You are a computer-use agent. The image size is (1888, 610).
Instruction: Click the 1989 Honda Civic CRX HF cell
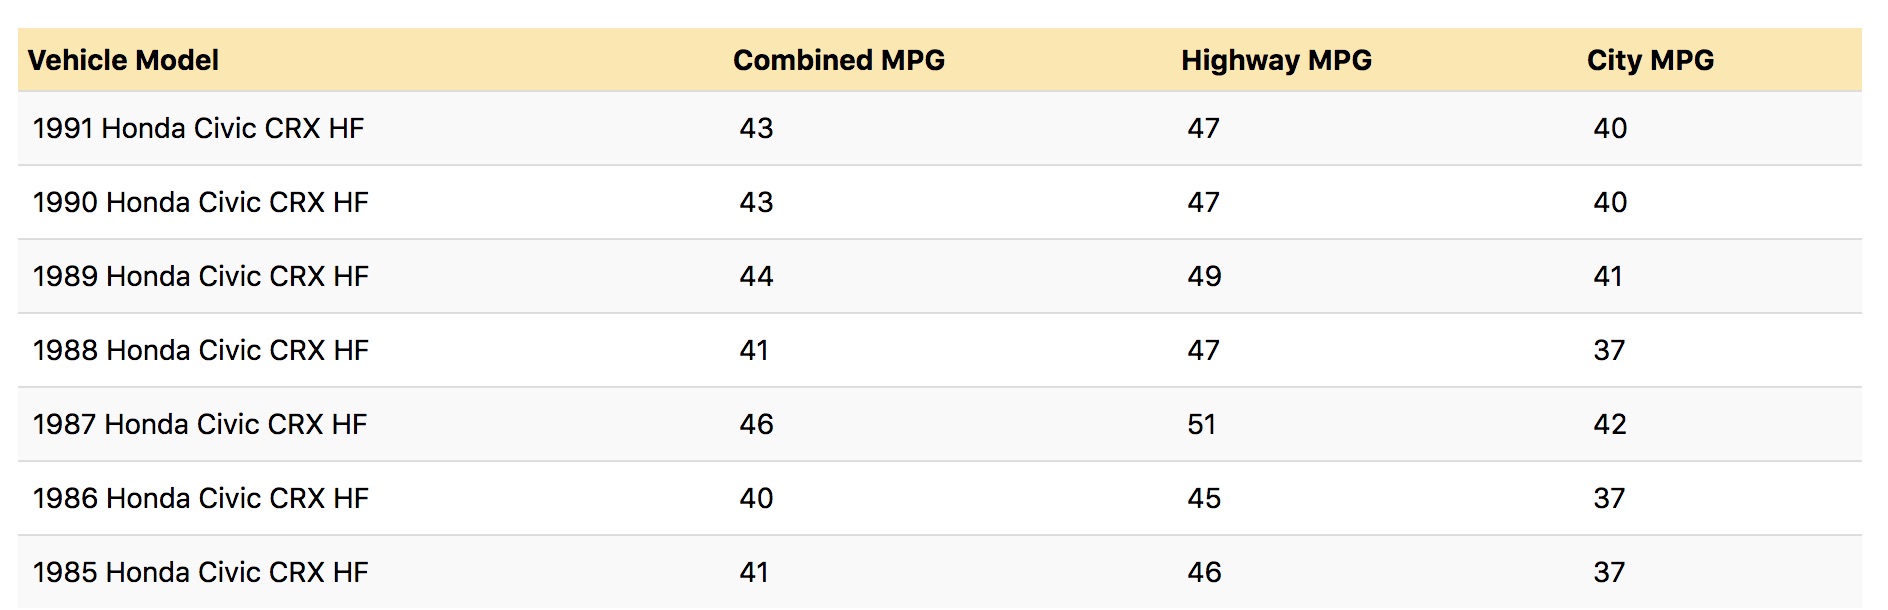click(200, 276)
